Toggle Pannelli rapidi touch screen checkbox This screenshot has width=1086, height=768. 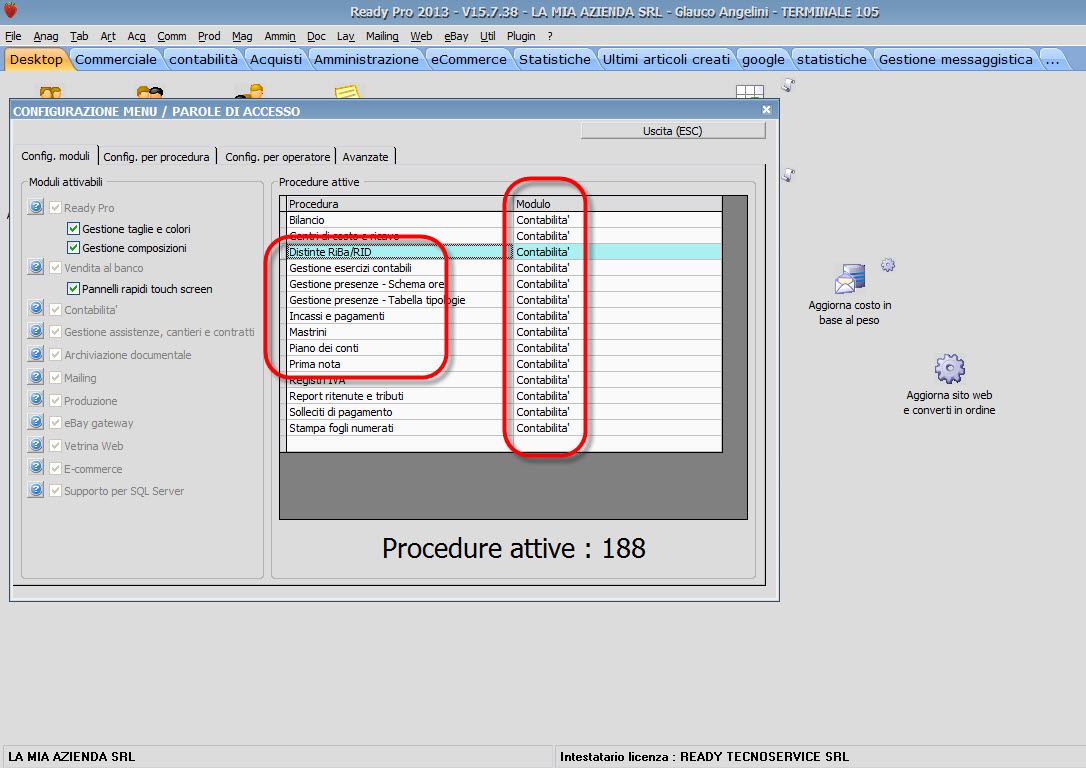[73, 289]
